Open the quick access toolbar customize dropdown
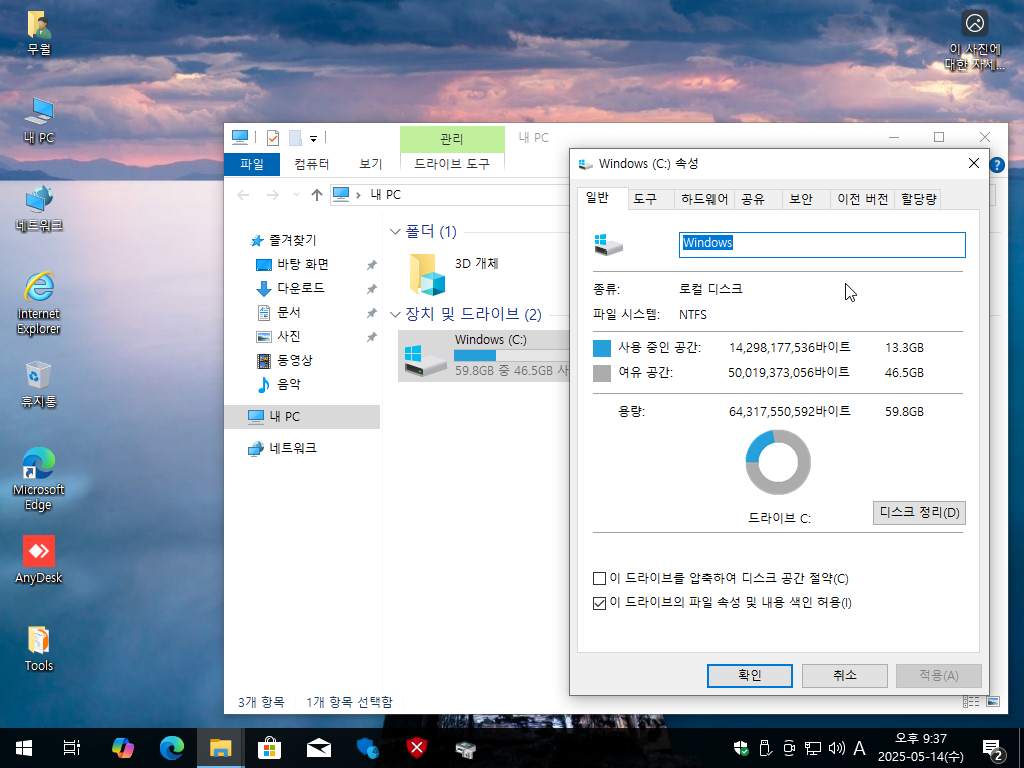Screen dimensions: 1024x768 click(313, 138)
